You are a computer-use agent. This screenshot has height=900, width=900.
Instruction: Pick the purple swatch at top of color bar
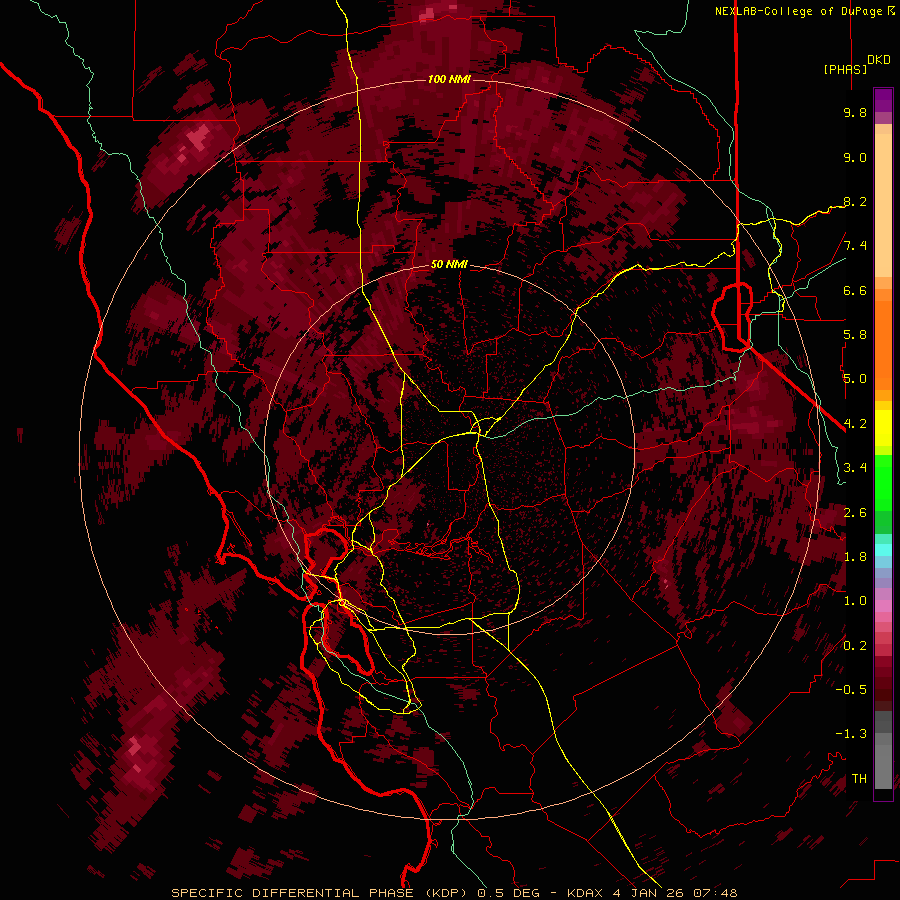coord(883,100)
